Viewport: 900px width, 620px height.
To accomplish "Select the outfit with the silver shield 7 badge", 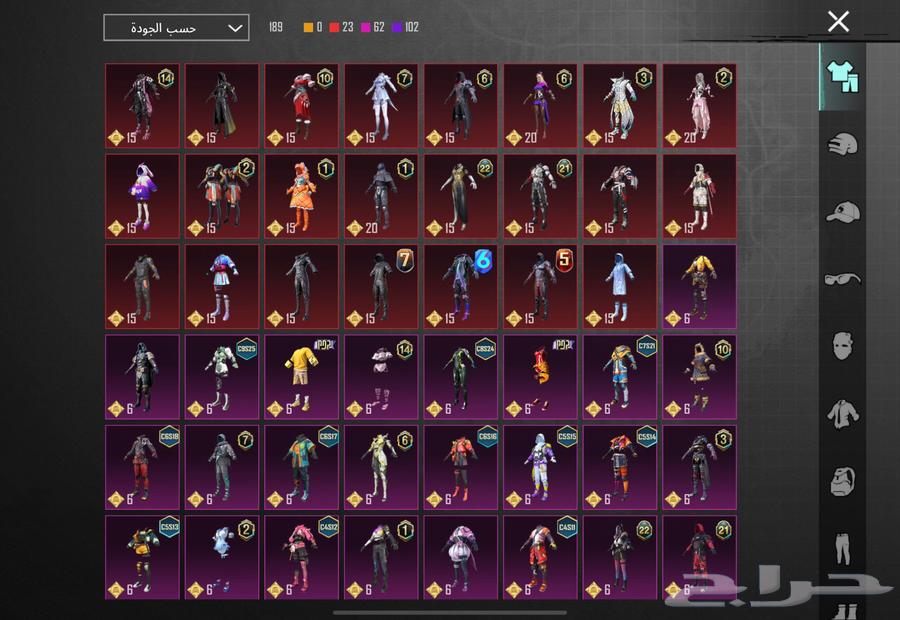I will (x=381, y=286).
